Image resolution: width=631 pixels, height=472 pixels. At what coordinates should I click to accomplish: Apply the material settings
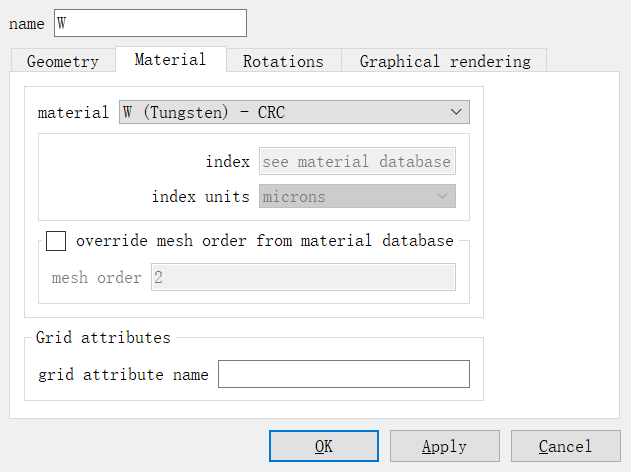click(x=444, y=446)
